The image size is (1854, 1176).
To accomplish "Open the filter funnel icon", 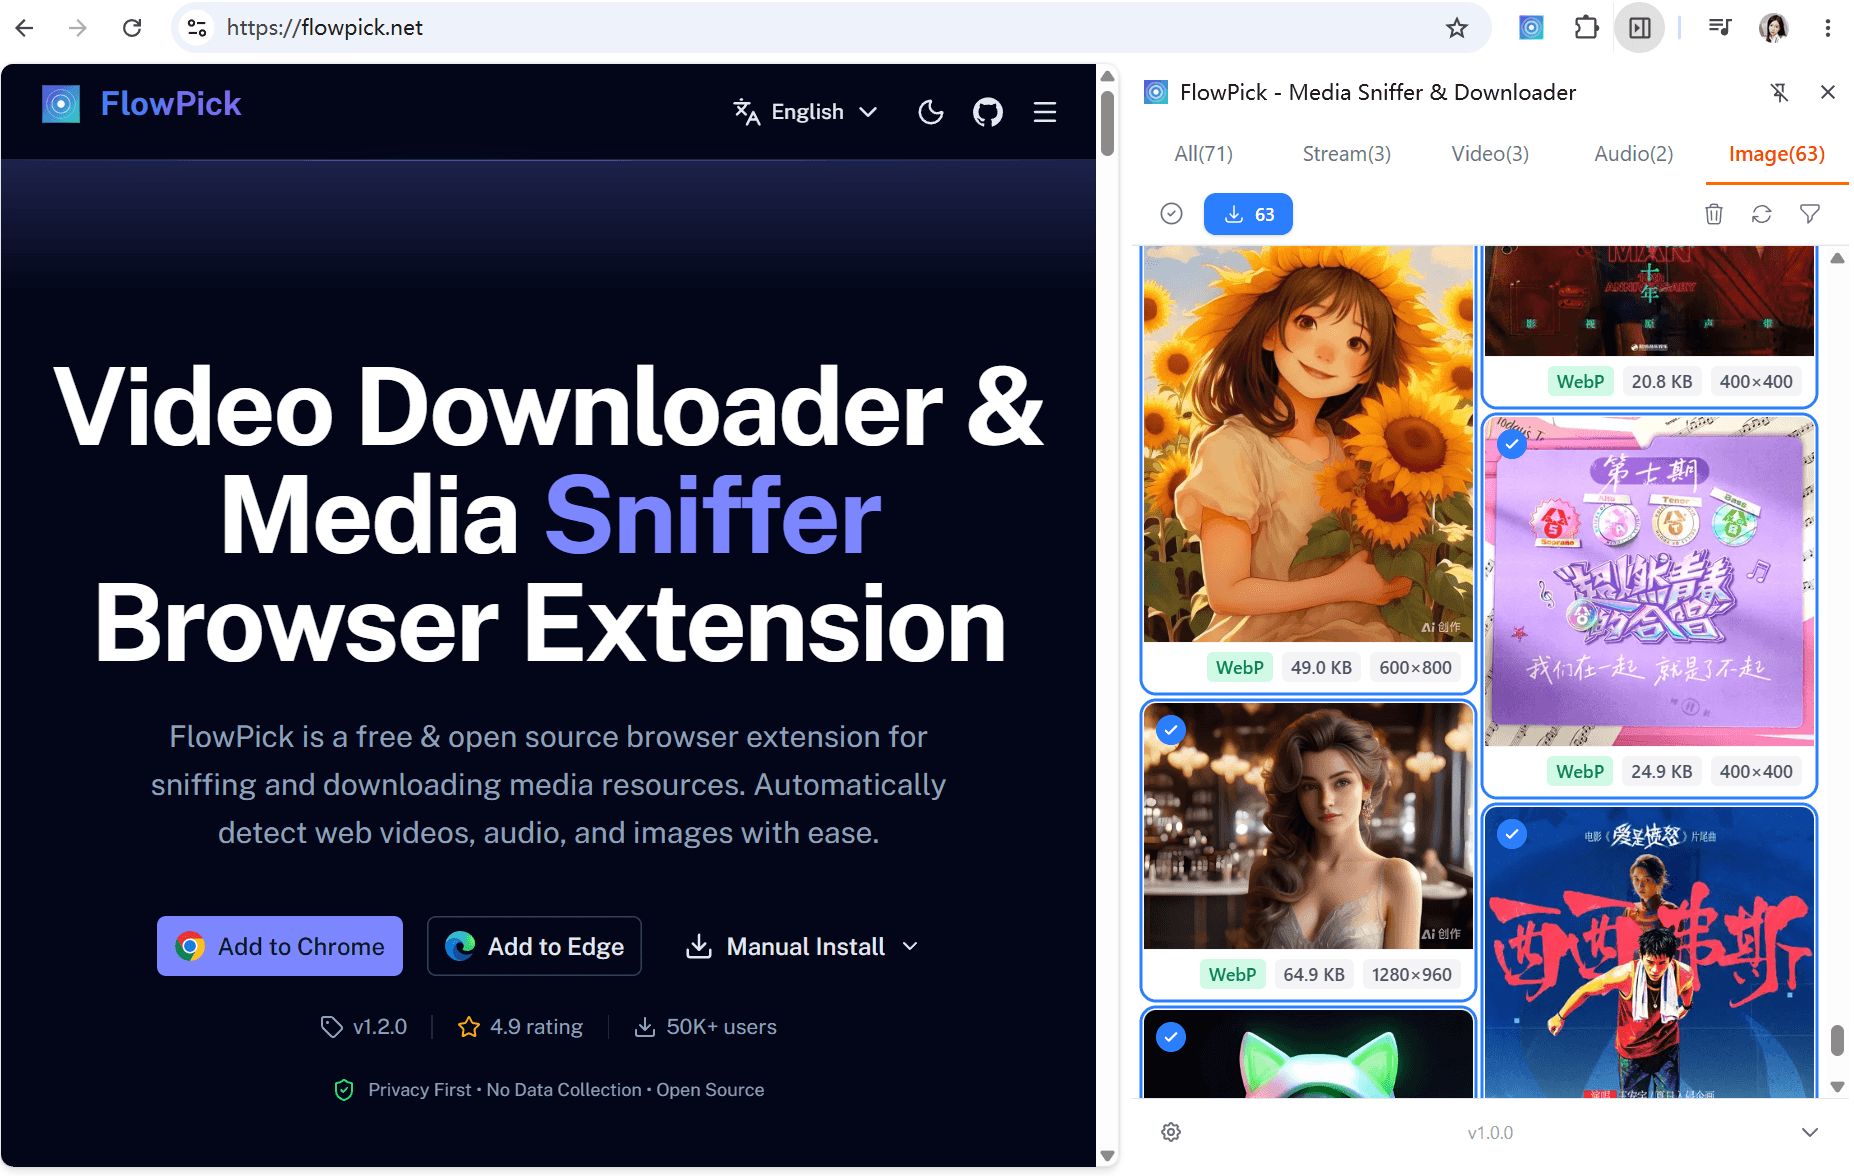I will (x=1810, y=214).
